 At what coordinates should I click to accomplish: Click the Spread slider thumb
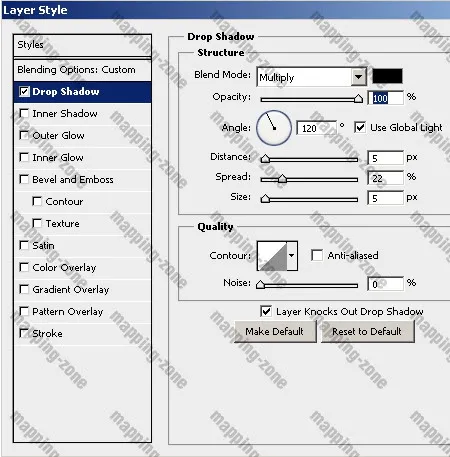tap(282, 178)
